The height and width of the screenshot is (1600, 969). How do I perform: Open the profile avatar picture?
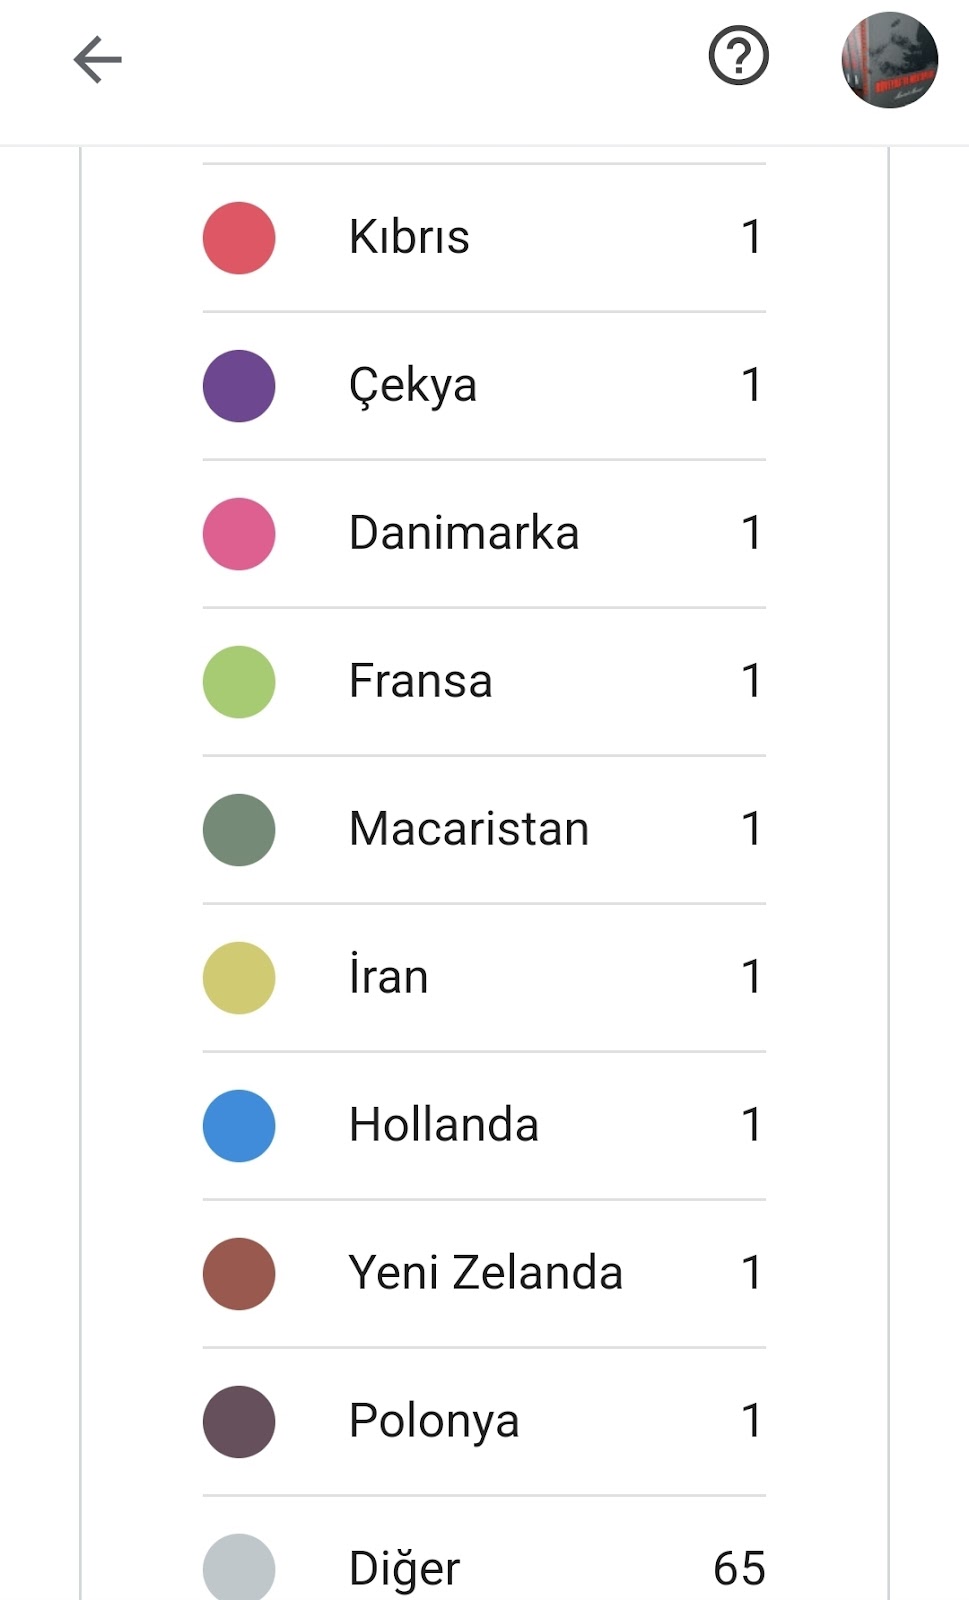pos(889,60)
